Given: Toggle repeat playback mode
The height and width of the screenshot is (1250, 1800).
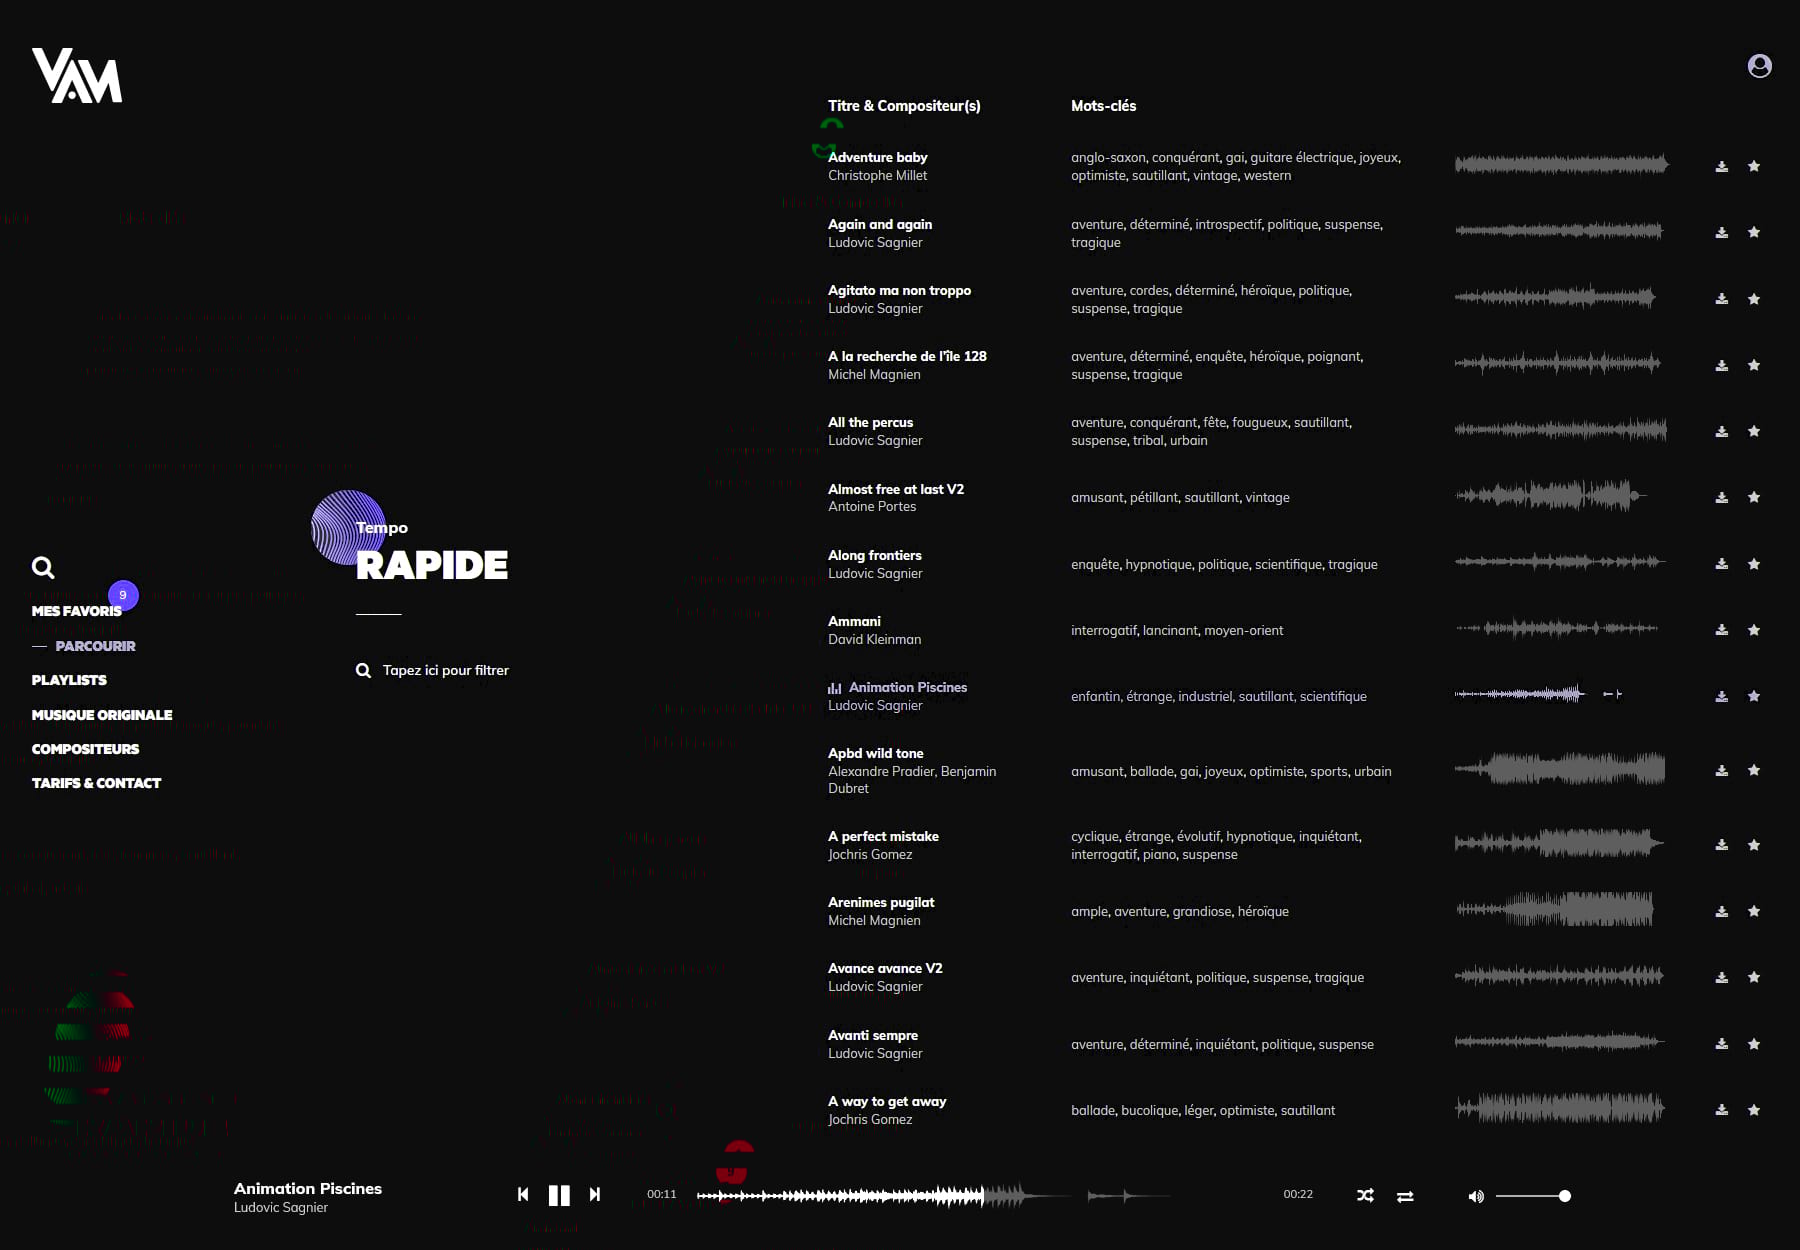Looking at the screenshot, I should point(1405,1196).
